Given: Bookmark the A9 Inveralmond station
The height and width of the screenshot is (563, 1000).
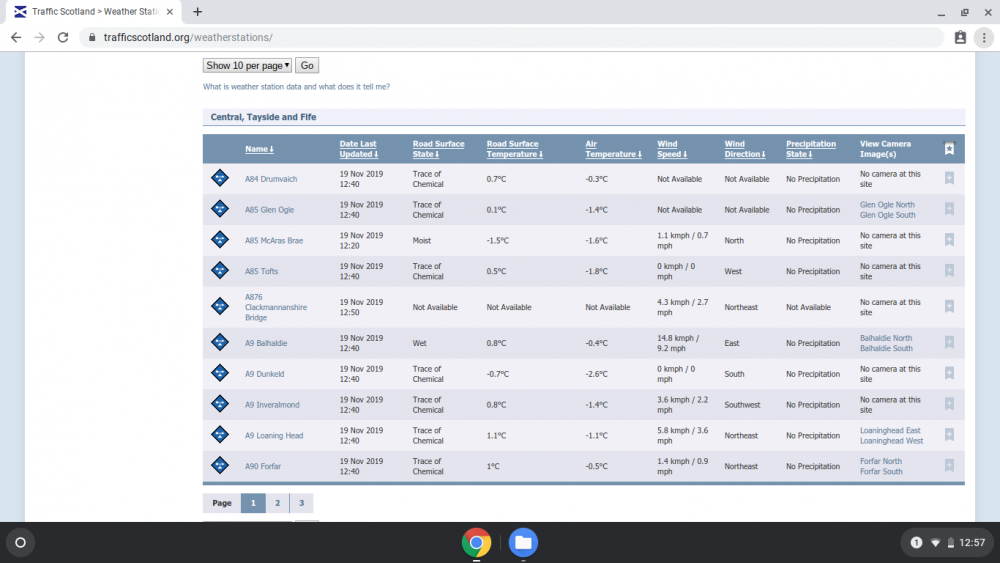Looking at the screenshot, I should [949, 404].
